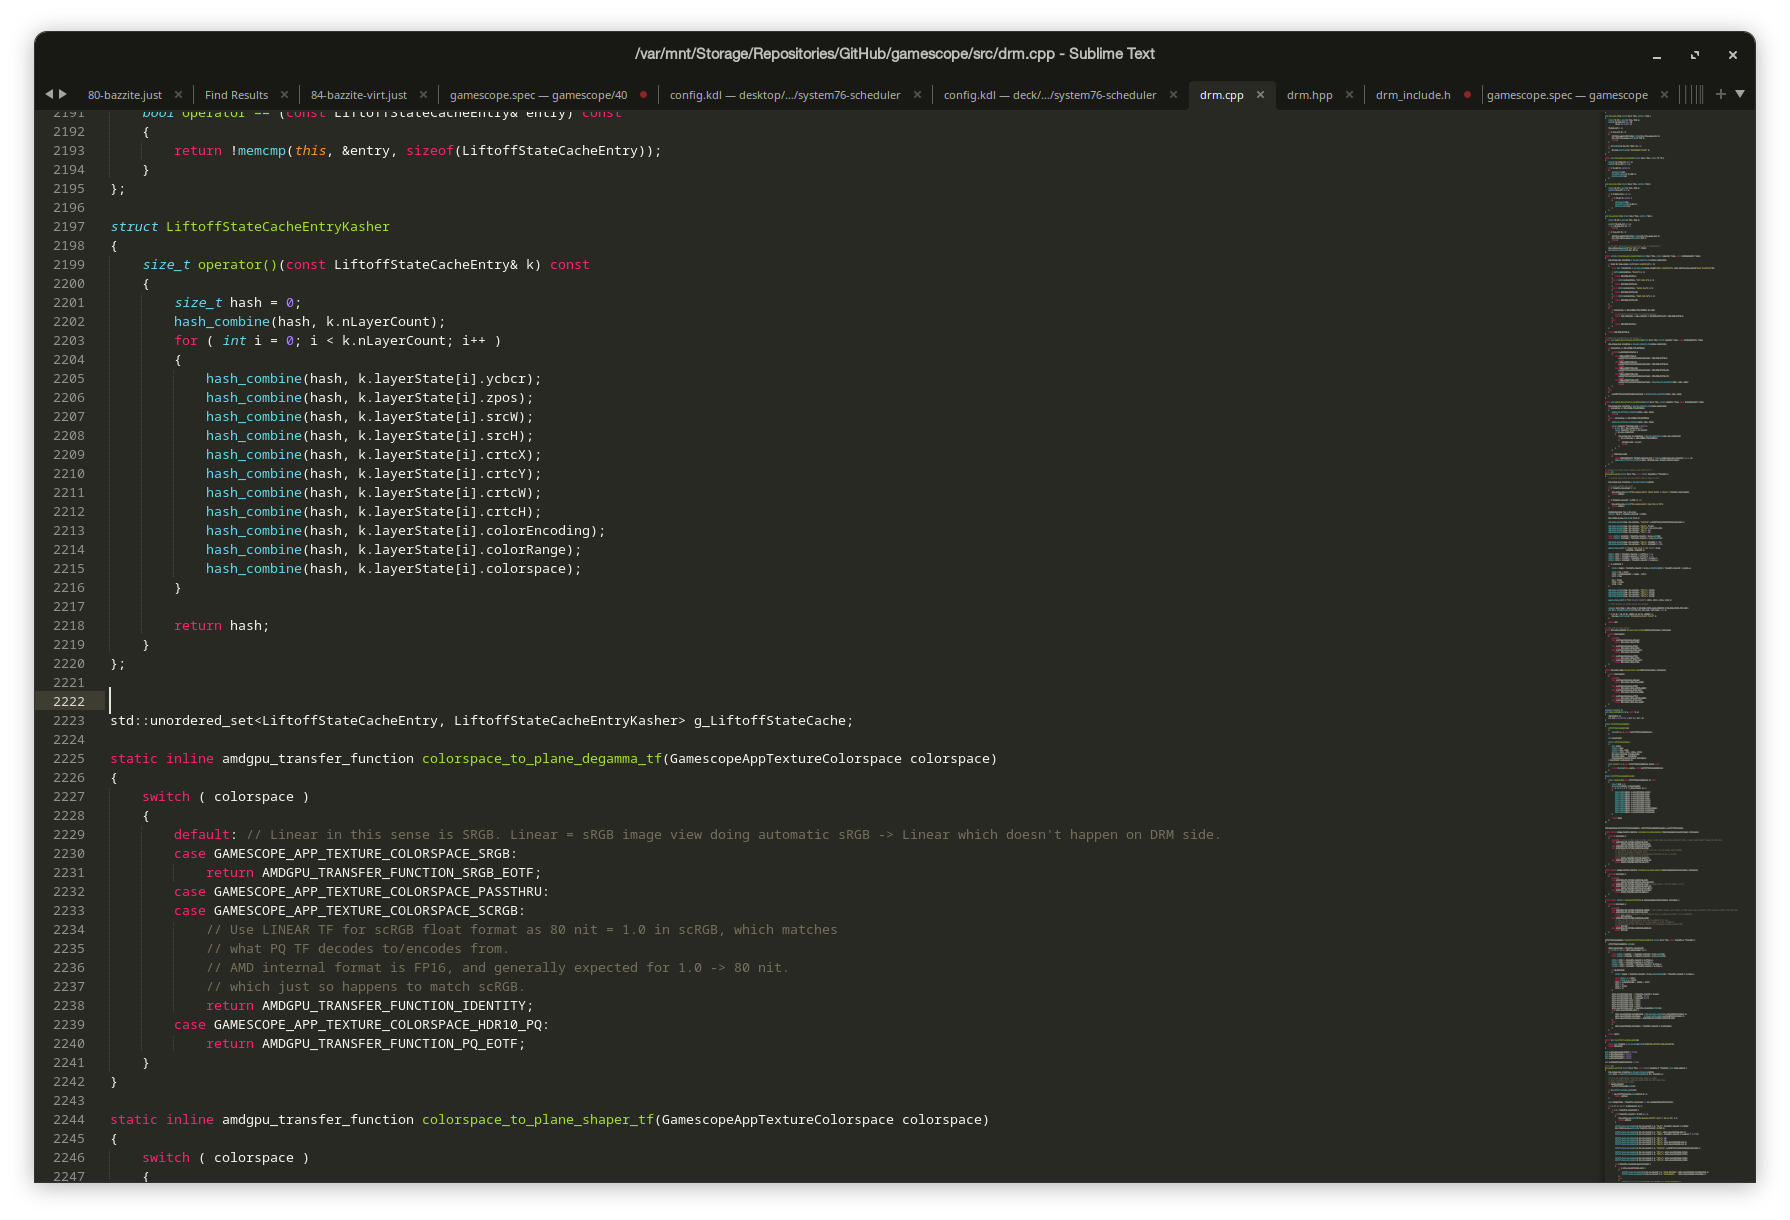The height and width of the screenshot is (1220, 1790).
Task: Click the size_t operator() declaration on line 2199
Action: pyautogui.click(x=366, y=265)
